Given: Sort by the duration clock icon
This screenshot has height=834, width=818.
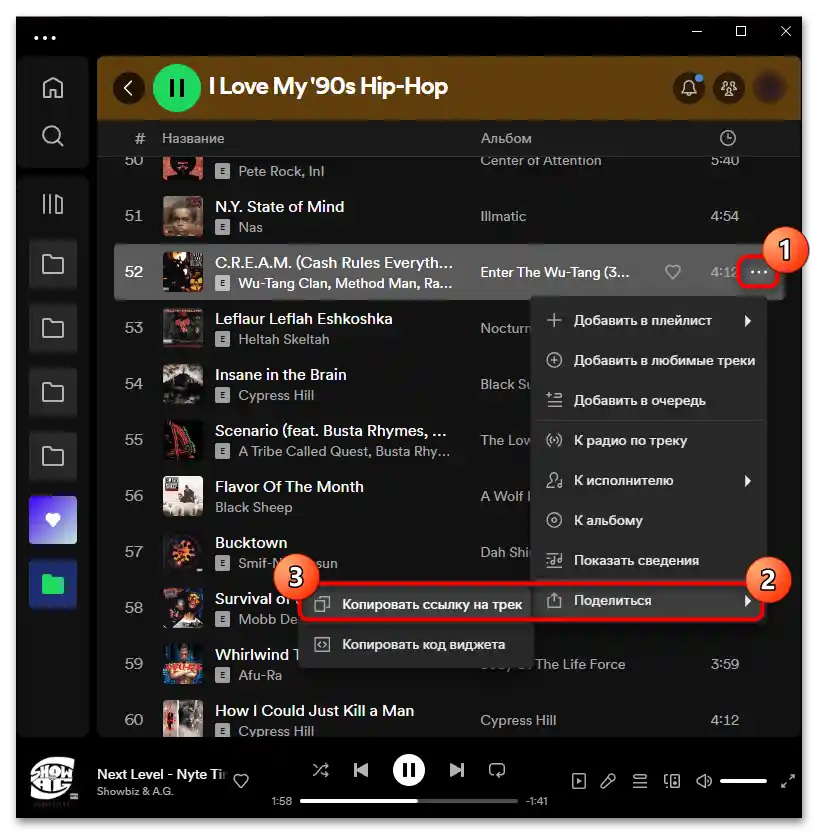Looking at the screenshot, I should [x=728, y=138].
